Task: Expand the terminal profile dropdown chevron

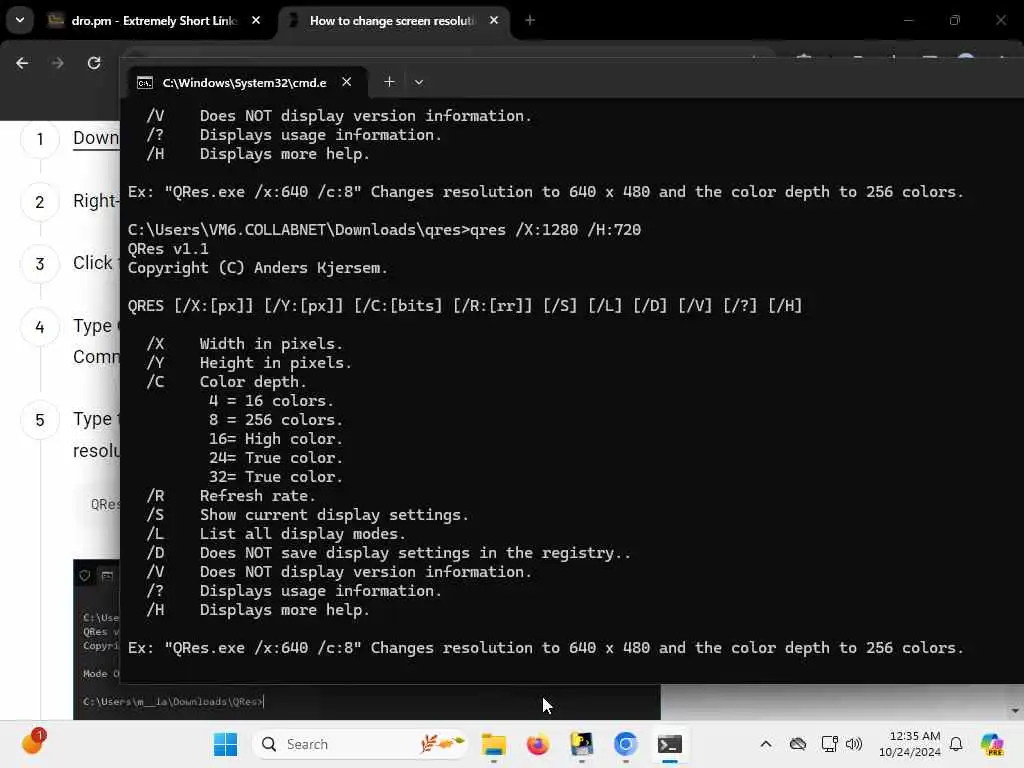Action: (x=419, y=82)
